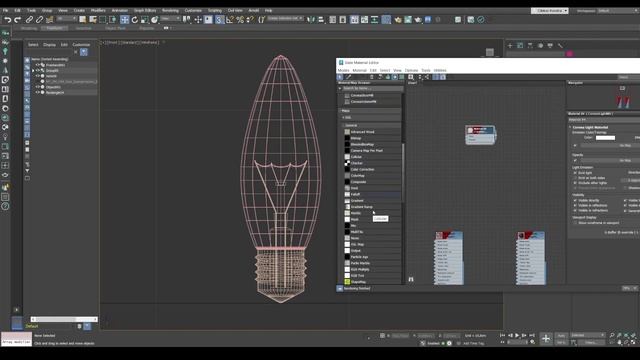Screen dimensions: 640x360
Task: Click the Slate selection arrow tool
Action: pyautogui.click(x=340, y=77)
